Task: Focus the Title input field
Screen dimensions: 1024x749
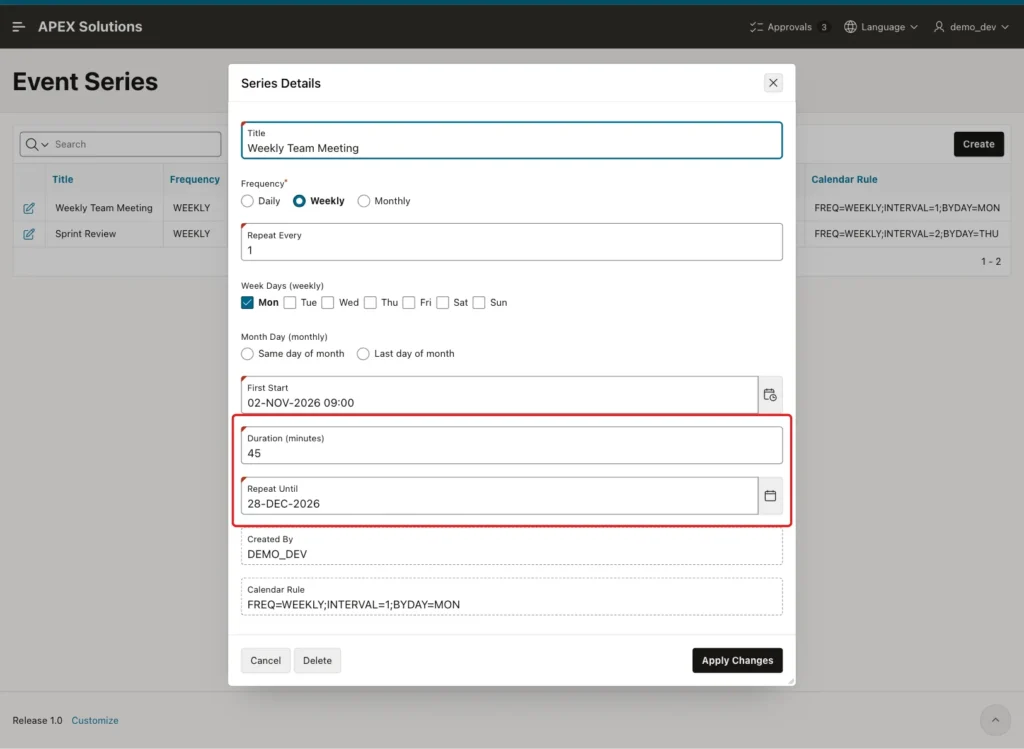Action: (511, 140)
